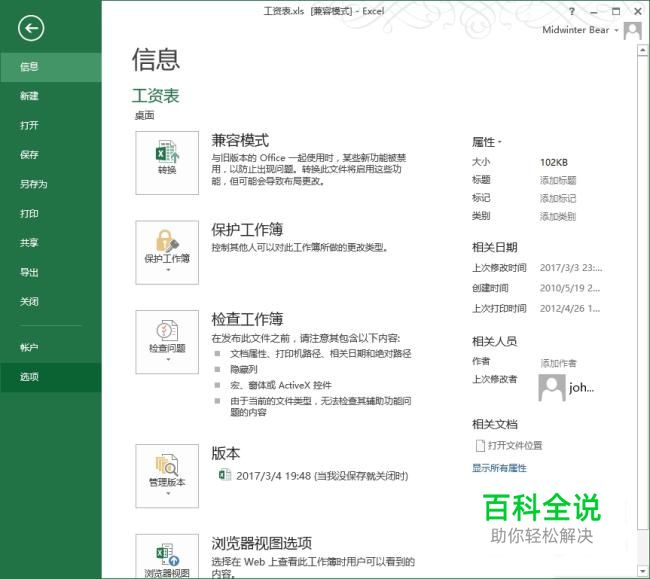
Task: Click the 浏览器视图选项 section heading
Action: [262, 543]
